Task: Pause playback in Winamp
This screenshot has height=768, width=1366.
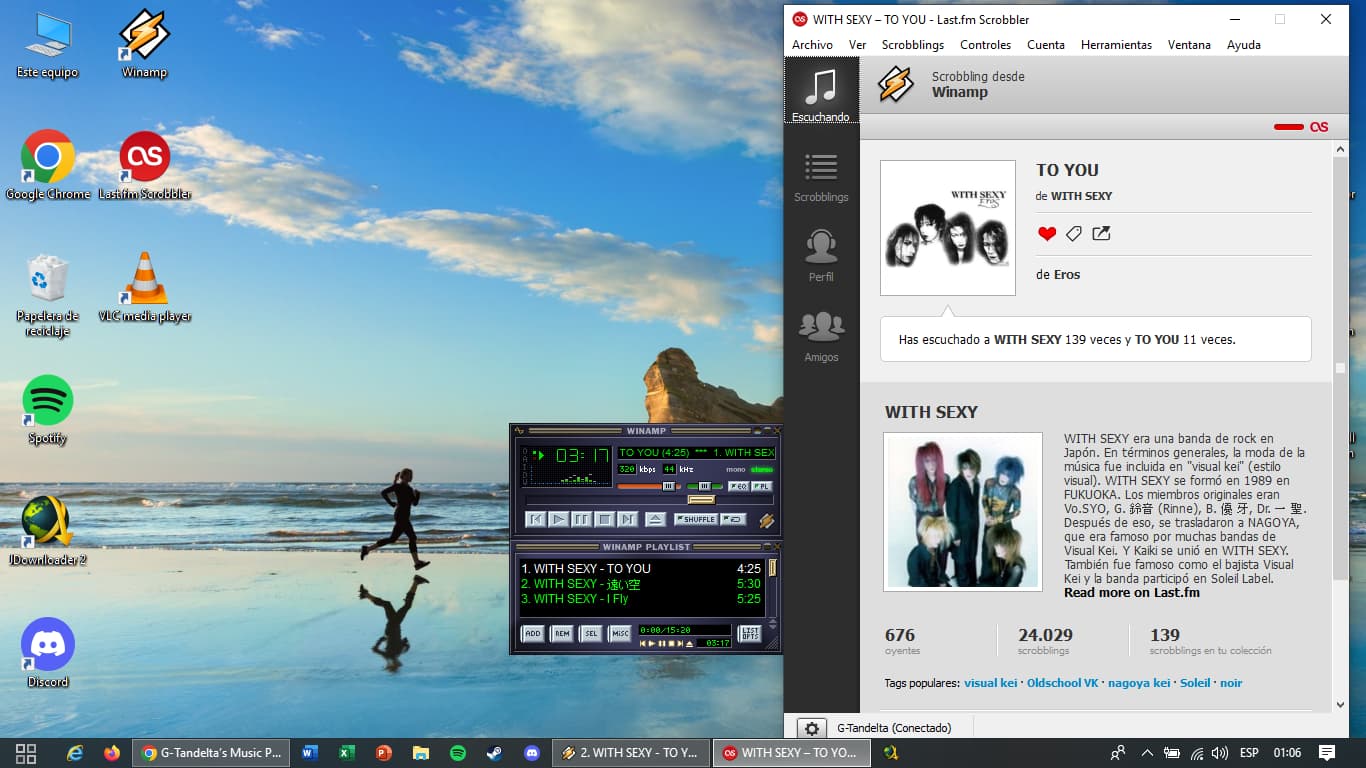Action: point(582,519)
